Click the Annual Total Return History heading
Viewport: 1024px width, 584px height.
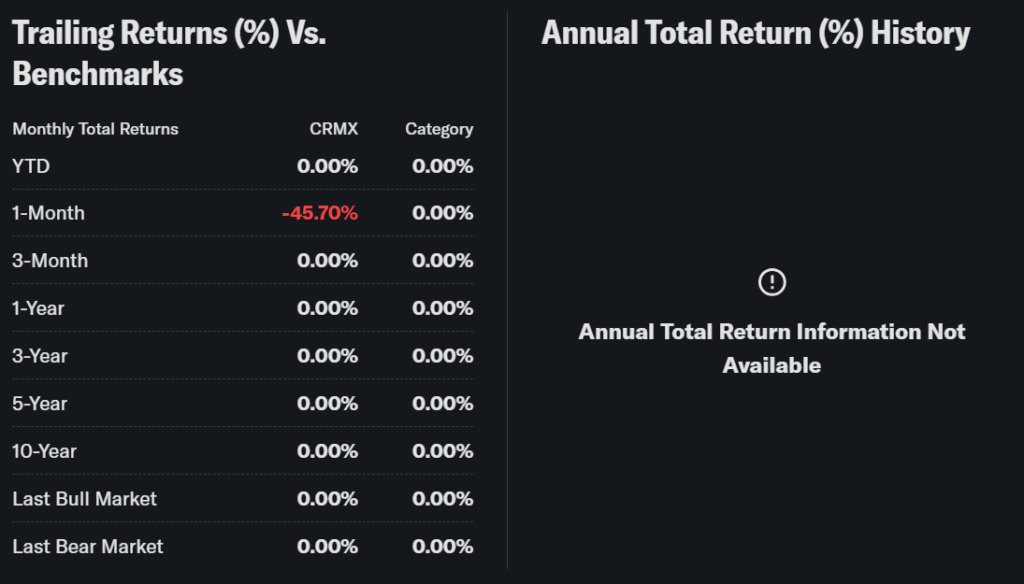(x=755, y=33)
